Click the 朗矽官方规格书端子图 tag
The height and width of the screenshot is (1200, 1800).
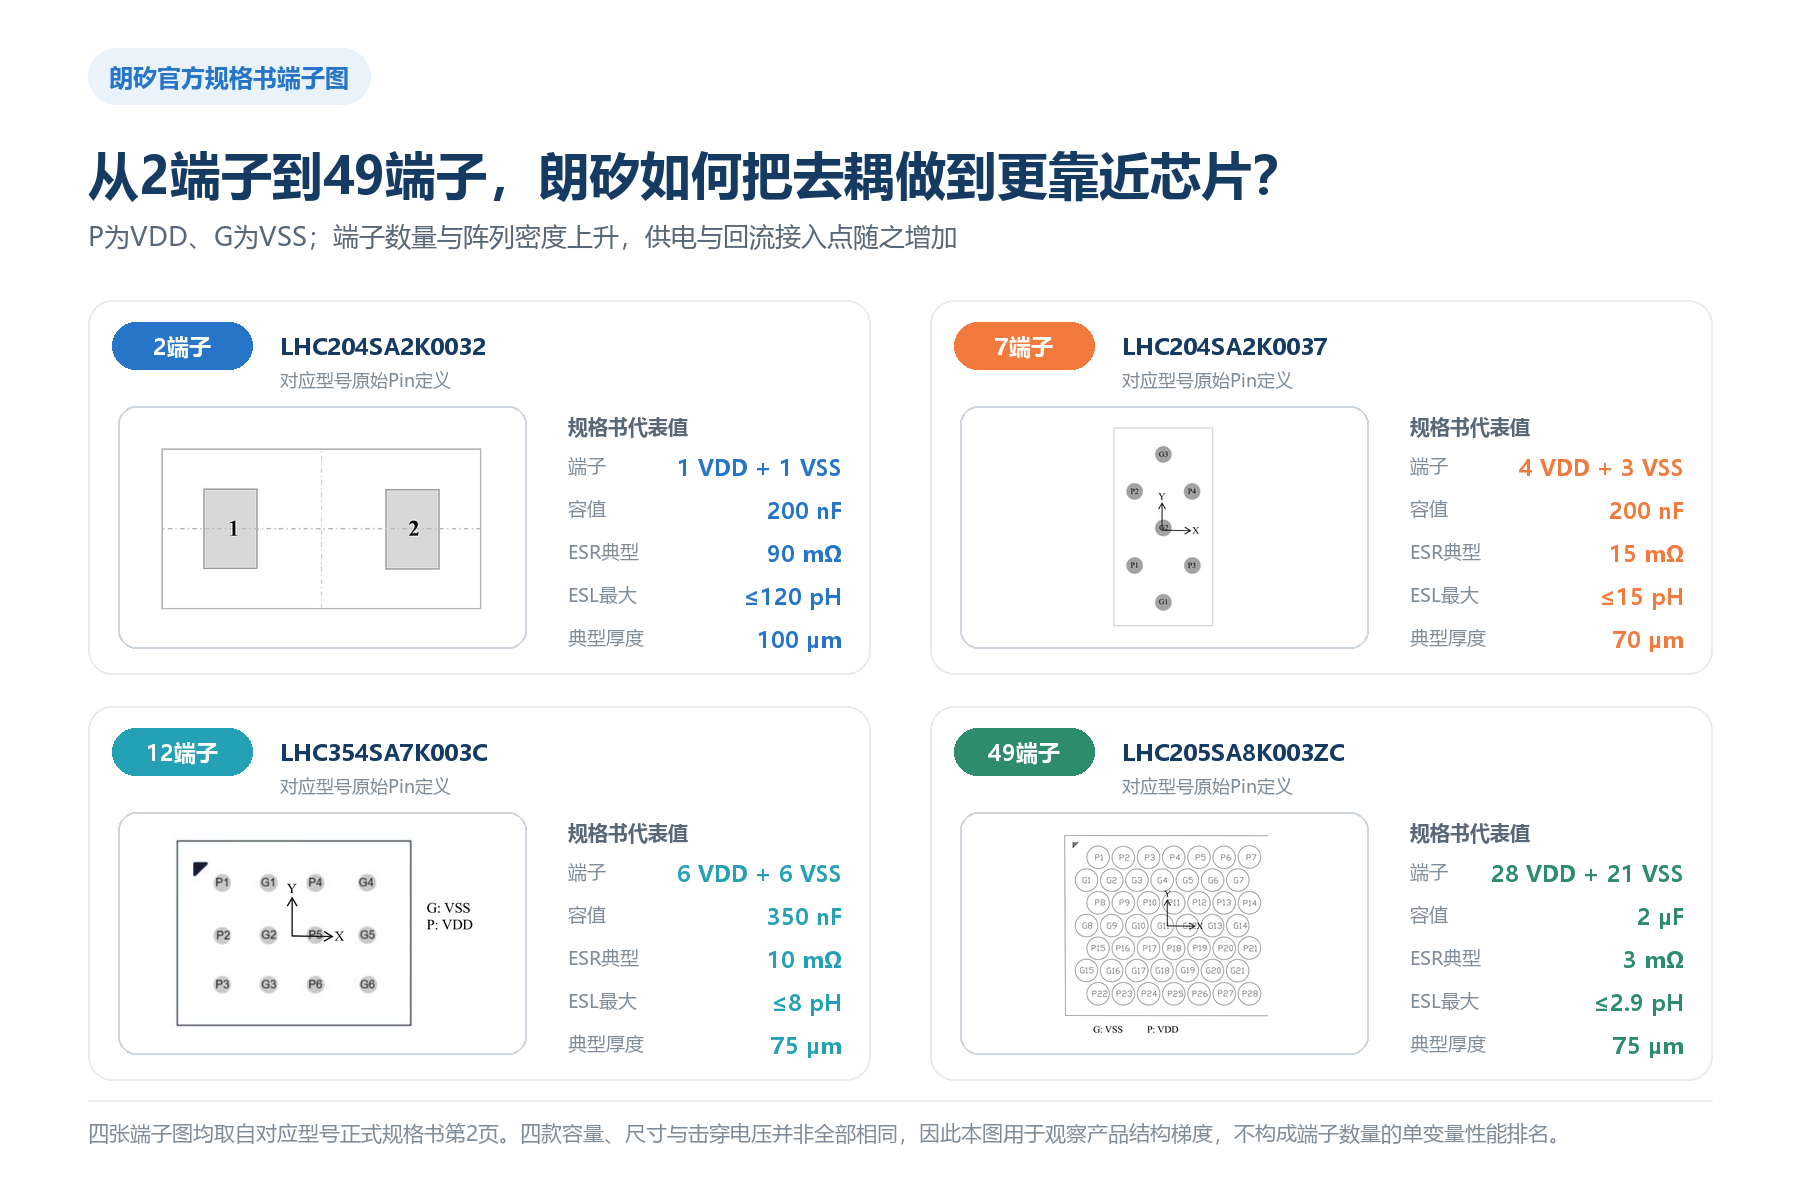point(229,77)
